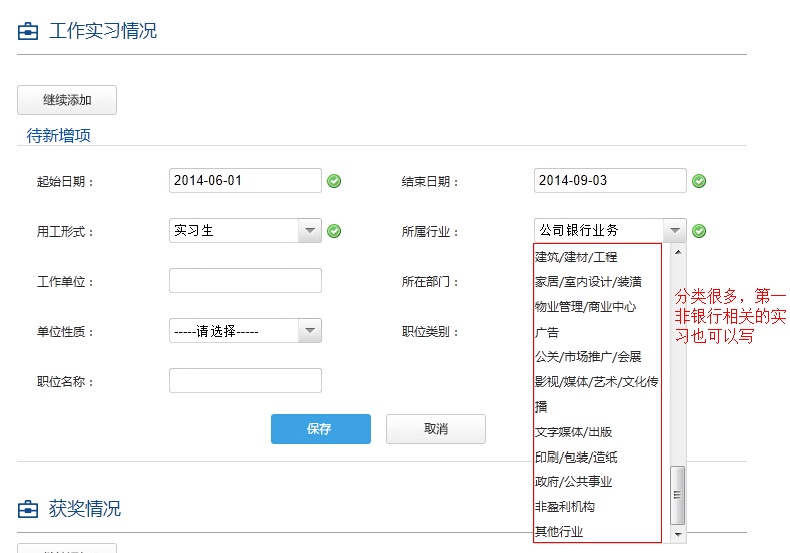The image size is (790, 553).
Task: Click the 取消 button
Action: 435,429
